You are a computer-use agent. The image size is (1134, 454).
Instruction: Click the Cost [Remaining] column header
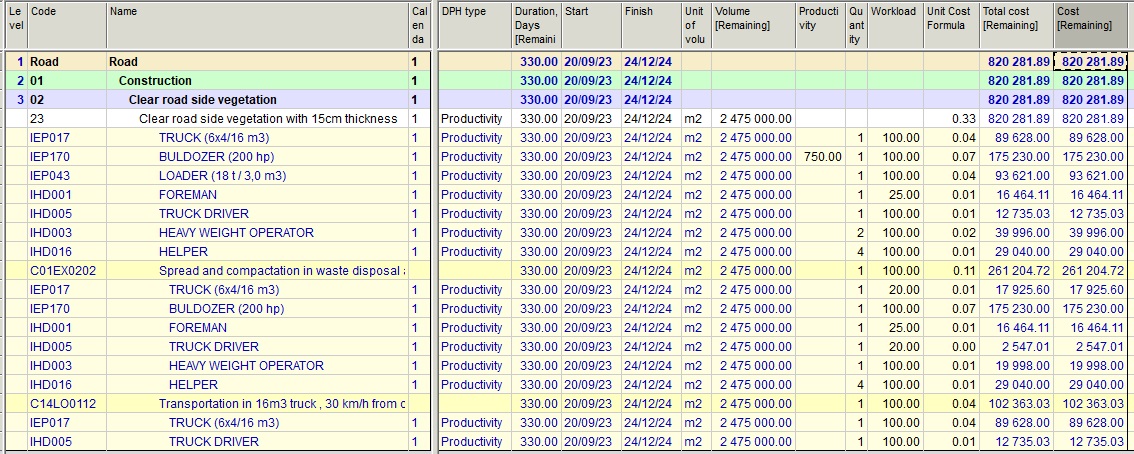(x=1091, y=25)
